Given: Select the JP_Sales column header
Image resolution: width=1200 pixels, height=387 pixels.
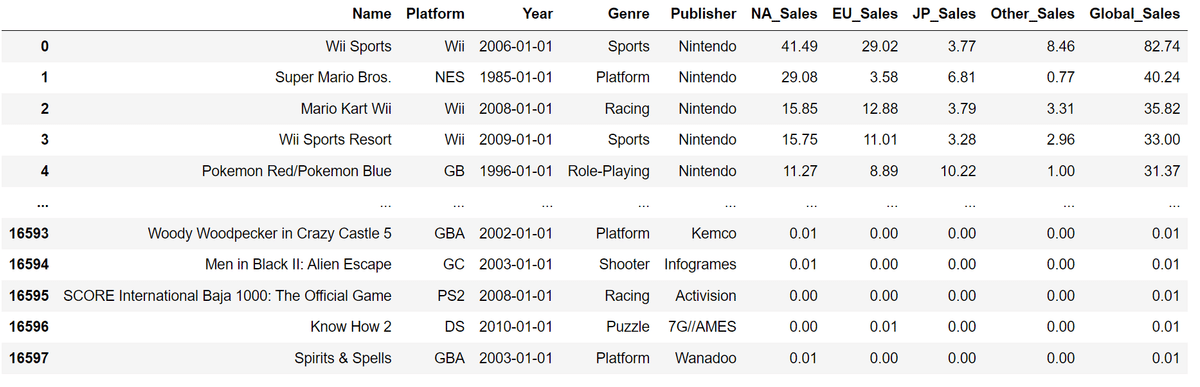Looking at the screenshot, I should pyautogui.click(x=944, y=14).
